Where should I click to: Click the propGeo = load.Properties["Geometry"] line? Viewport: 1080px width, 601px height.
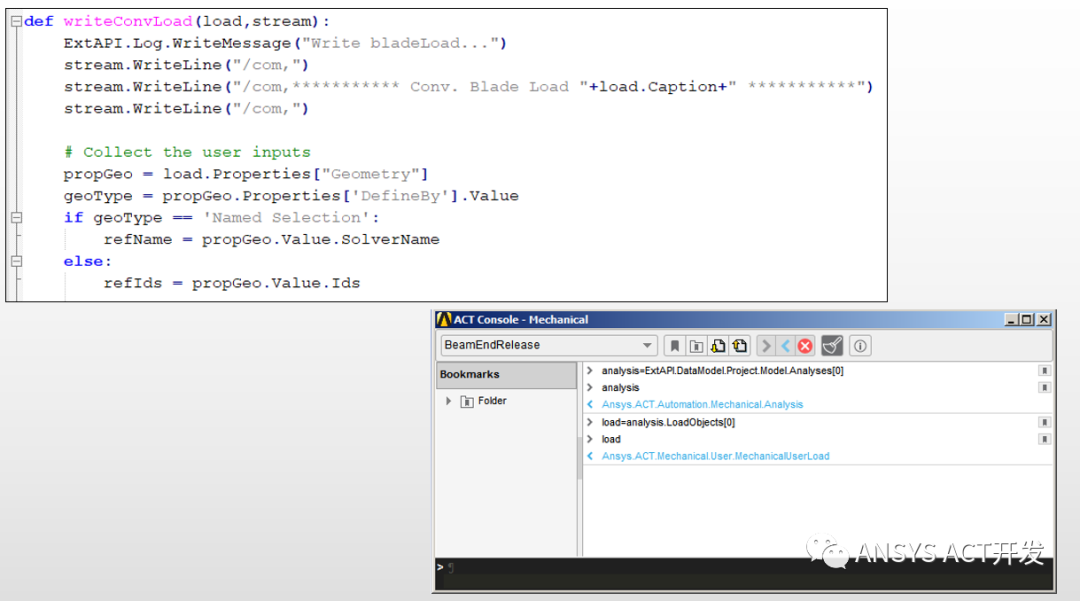pyautogui.click(x=246, y=174)
